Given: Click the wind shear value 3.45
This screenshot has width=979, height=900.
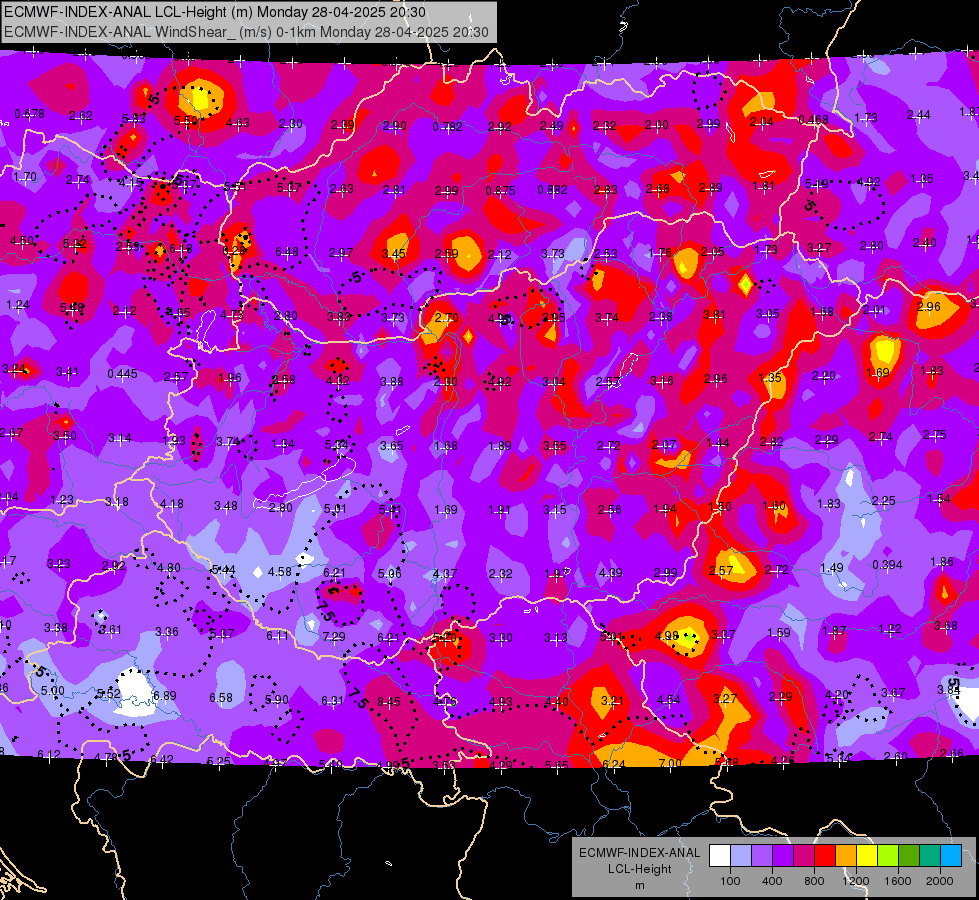Looking at the screenshot, I should (x=394, y=254).
